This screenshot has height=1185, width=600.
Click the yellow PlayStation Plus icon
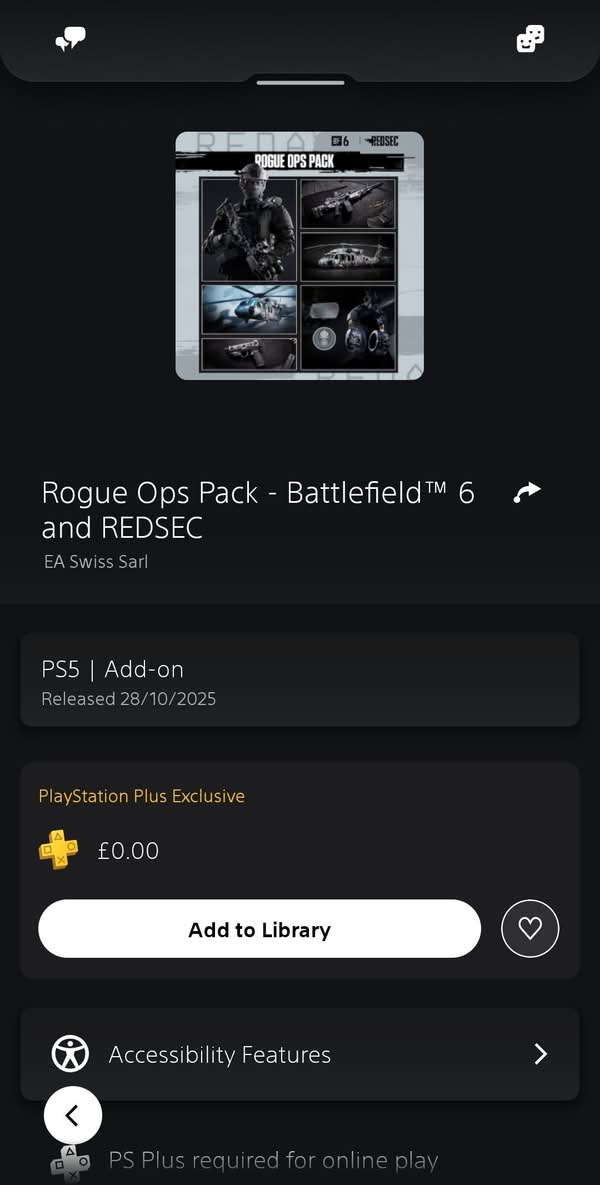click(59, 850)
